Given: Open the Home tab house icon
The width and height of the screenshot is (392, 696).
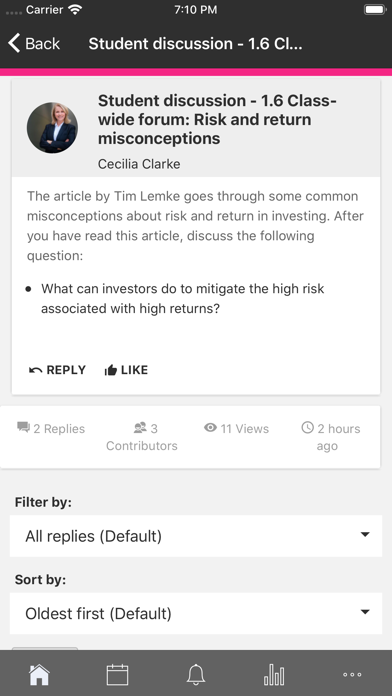Looking at the screenshot, I should pos(39,675).
